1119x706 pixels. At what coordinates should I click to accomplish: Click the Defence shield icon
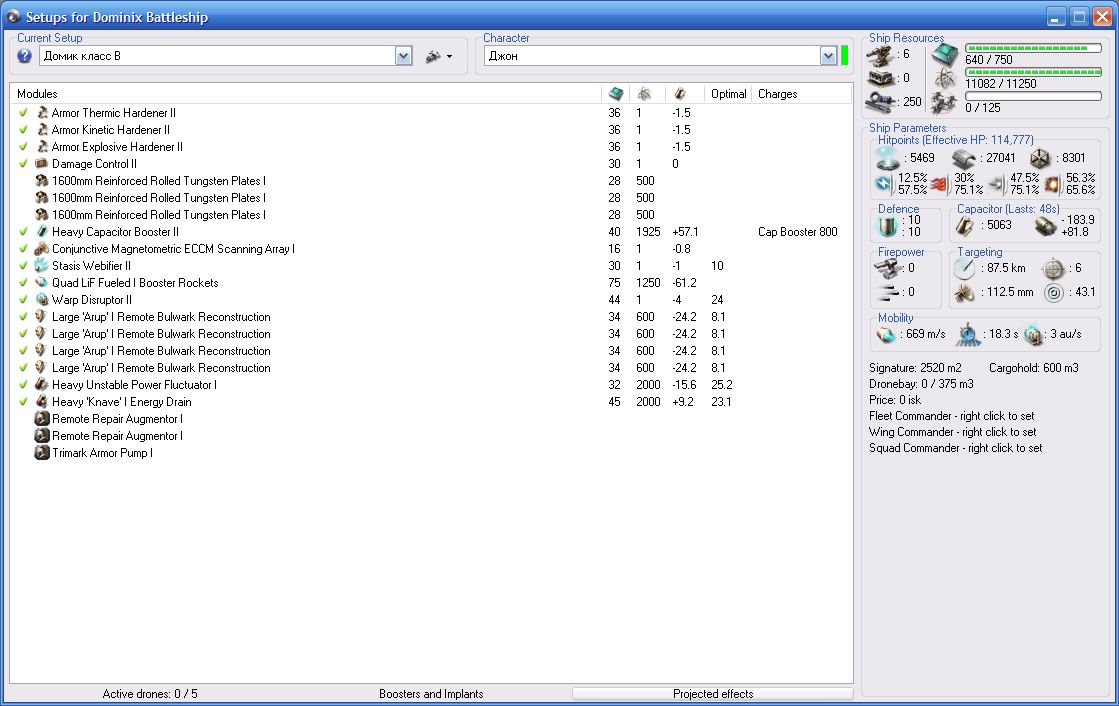888,226
